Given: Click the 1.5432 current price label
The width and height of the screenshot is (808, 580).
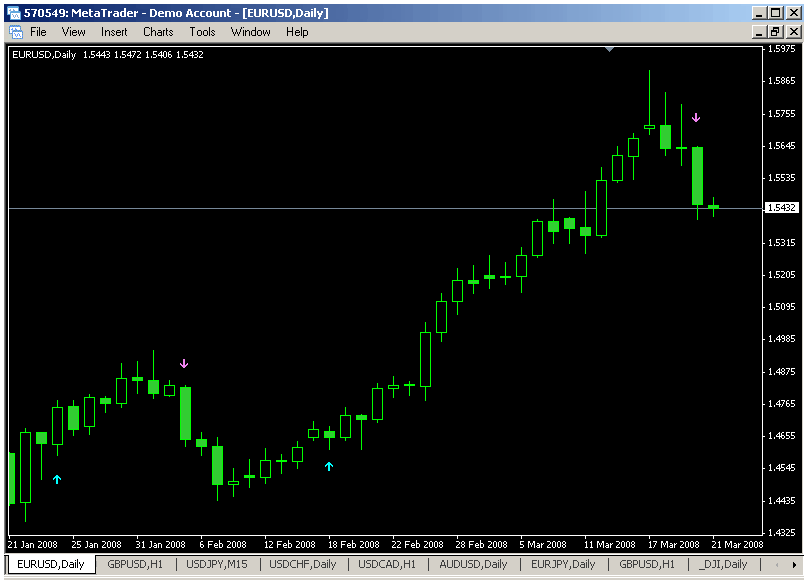Looking at the screenshot, I should [x=780, y=208].
